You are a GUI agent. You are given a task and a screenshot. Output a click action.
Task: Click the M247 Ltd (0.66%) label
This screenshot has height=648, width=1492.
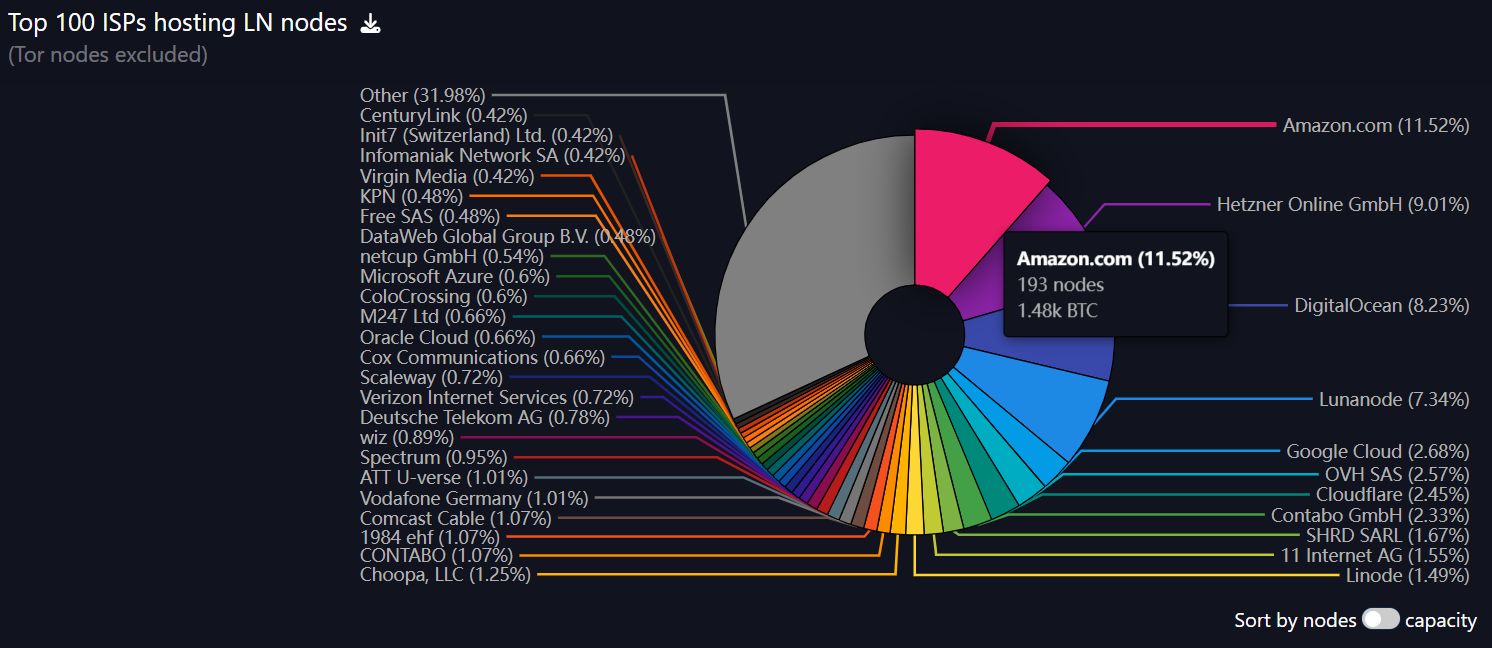click(433, 317)
